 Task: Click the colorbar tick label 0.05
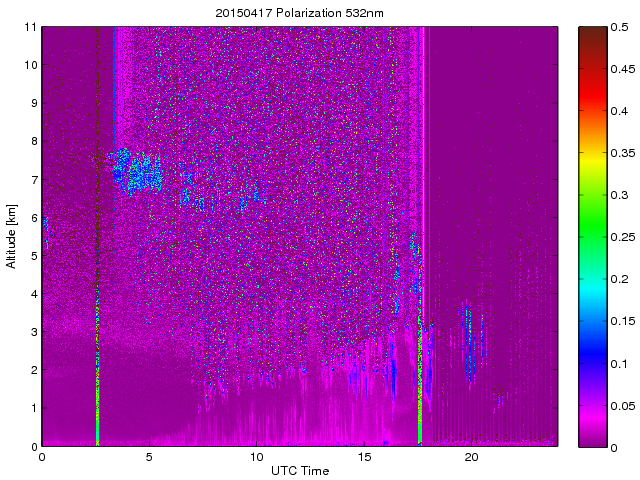(623, 406)
